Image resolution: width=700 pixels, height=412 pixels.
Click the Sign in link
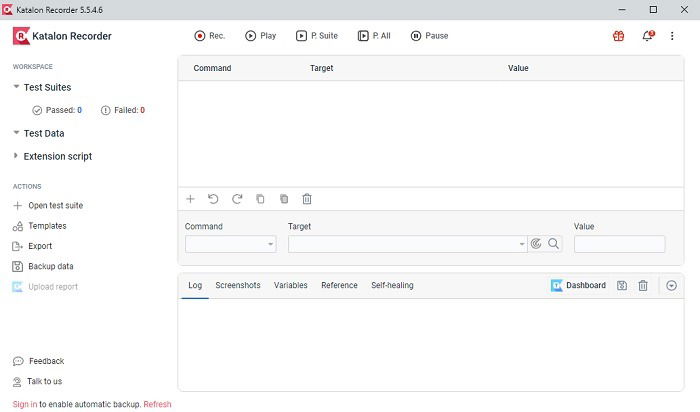tap(25, 404)
